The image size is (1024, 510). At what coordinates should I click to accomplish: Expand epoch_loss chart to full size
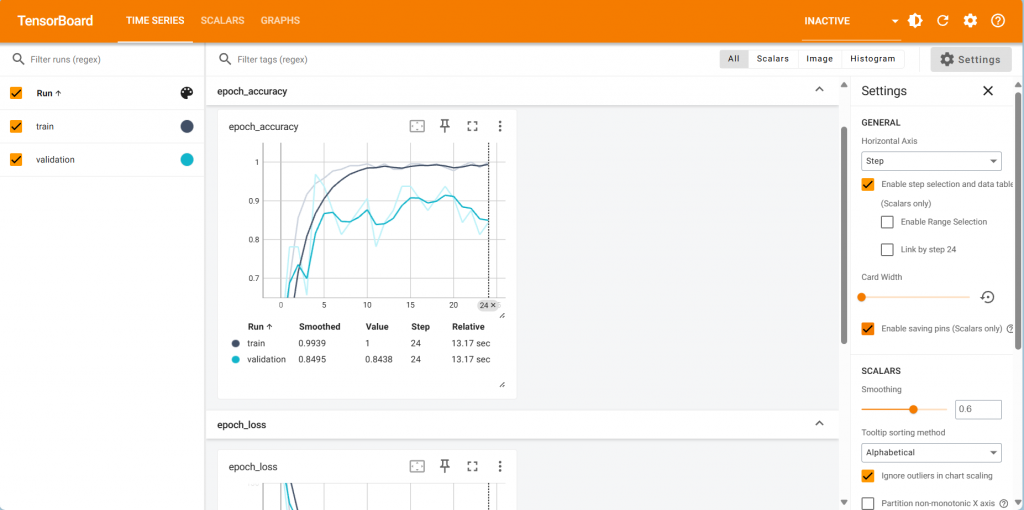[x=472, y=466]
